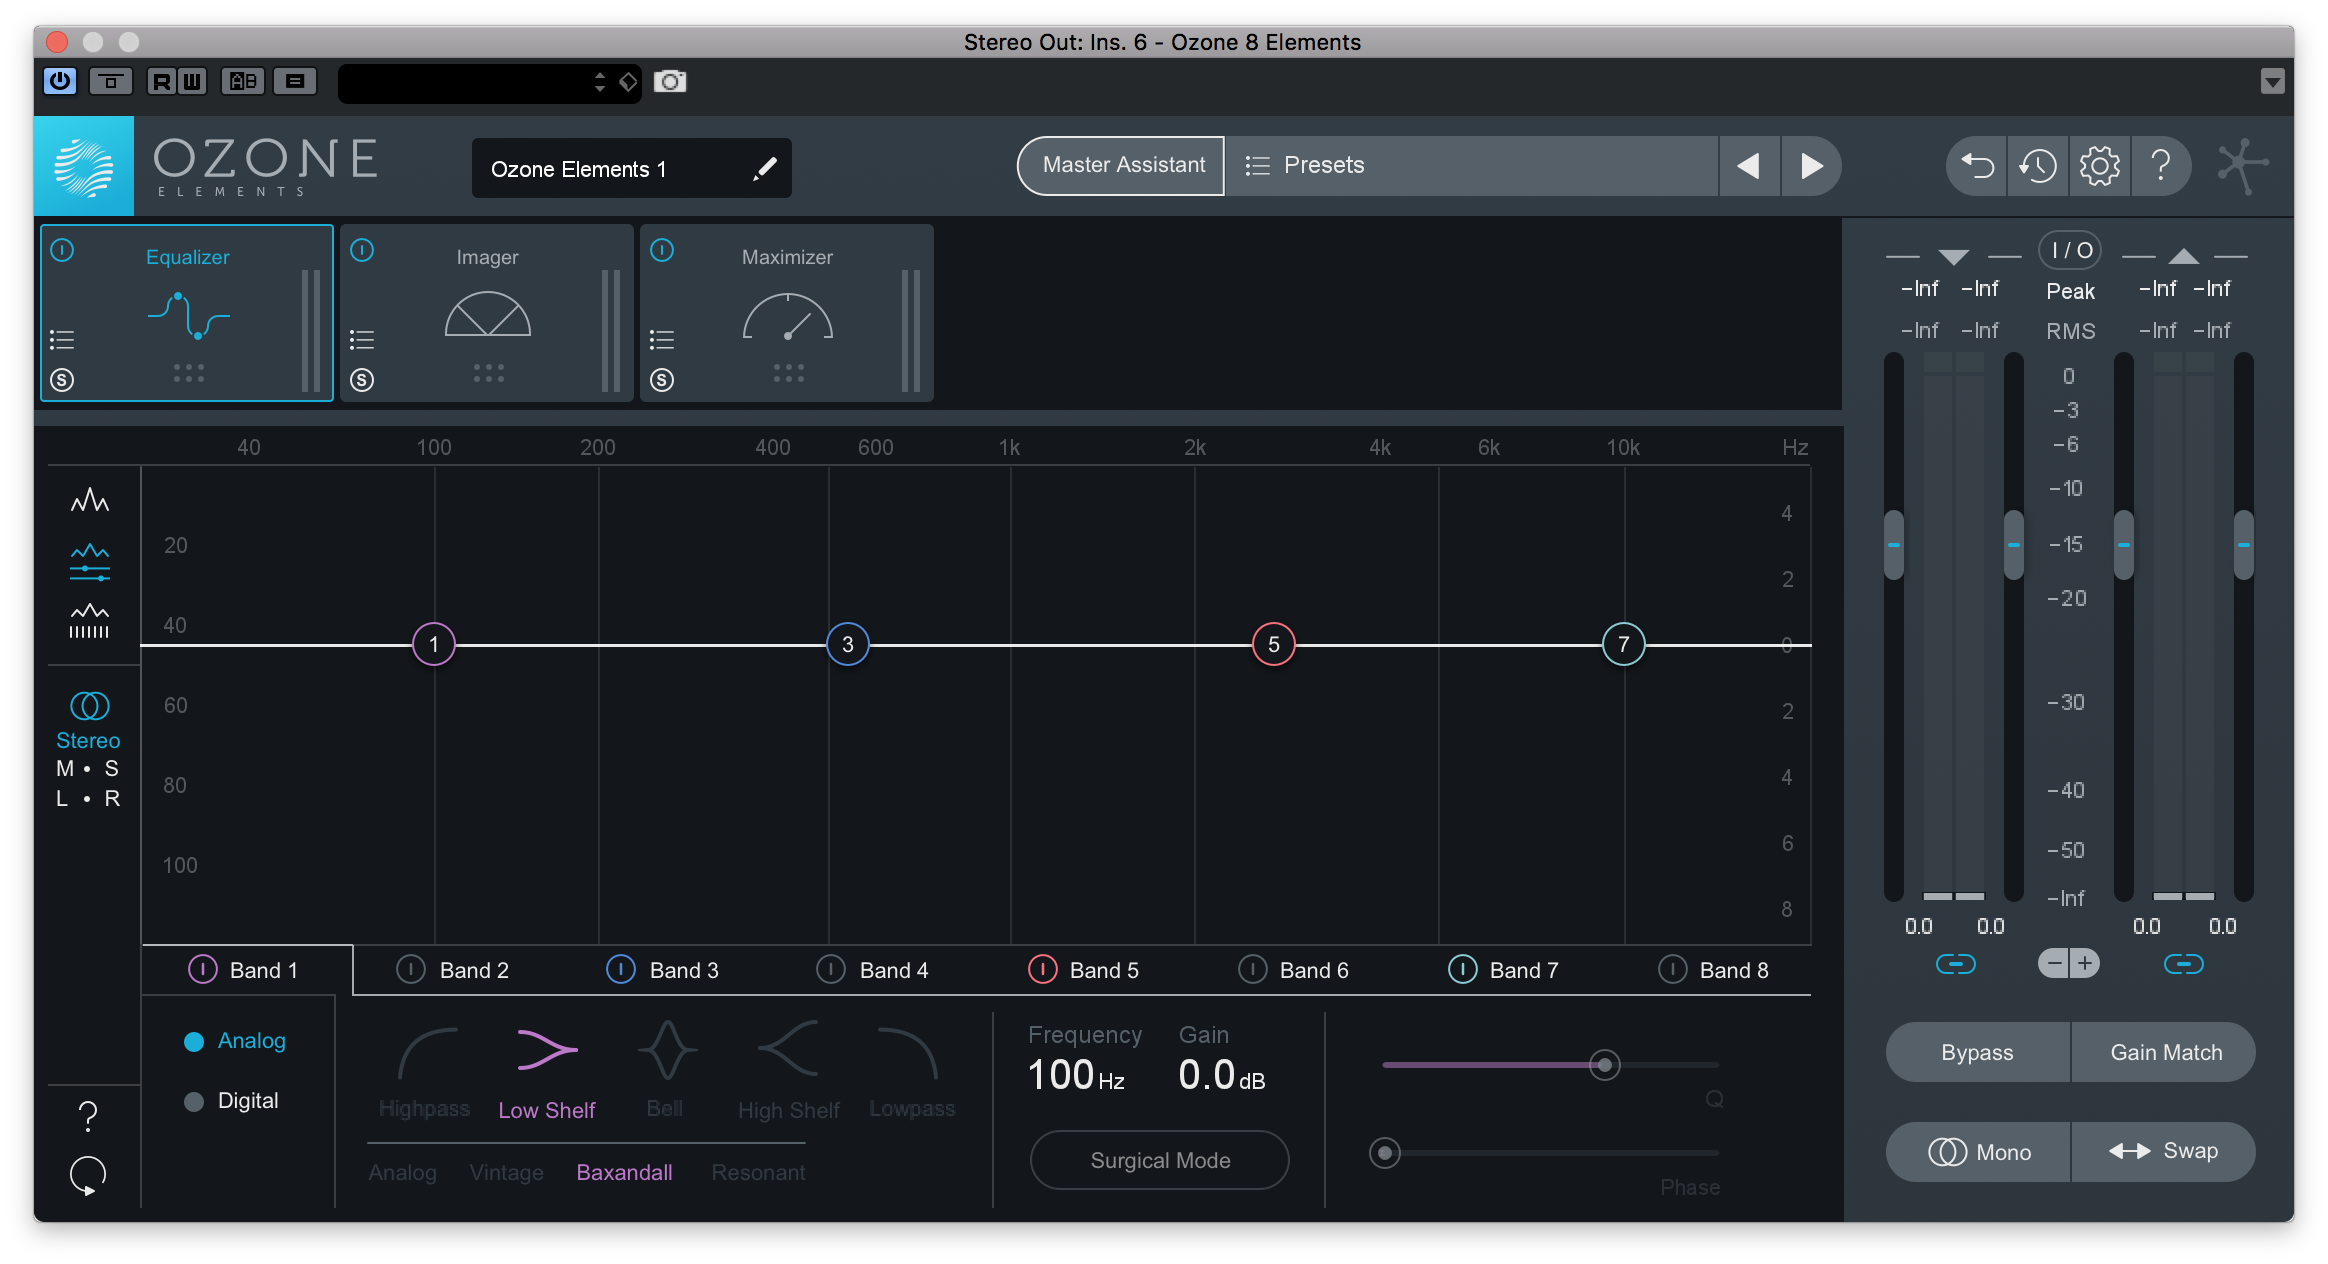Image resolution: width=2328 pixels, height=1264 pixels.
Task: Advance to next preset with forward arrow
Action: (1812, 166)
